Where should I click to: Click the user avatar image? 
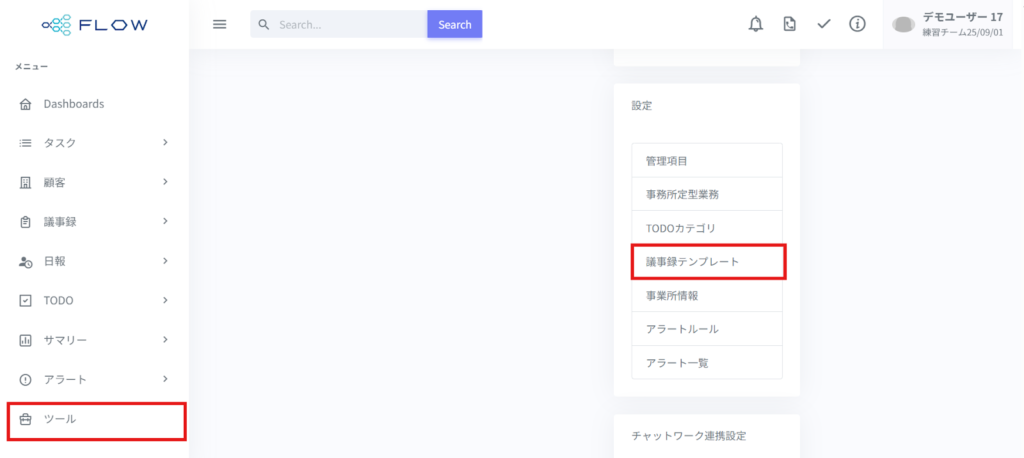pyautogui.click(x=903, y=24)
